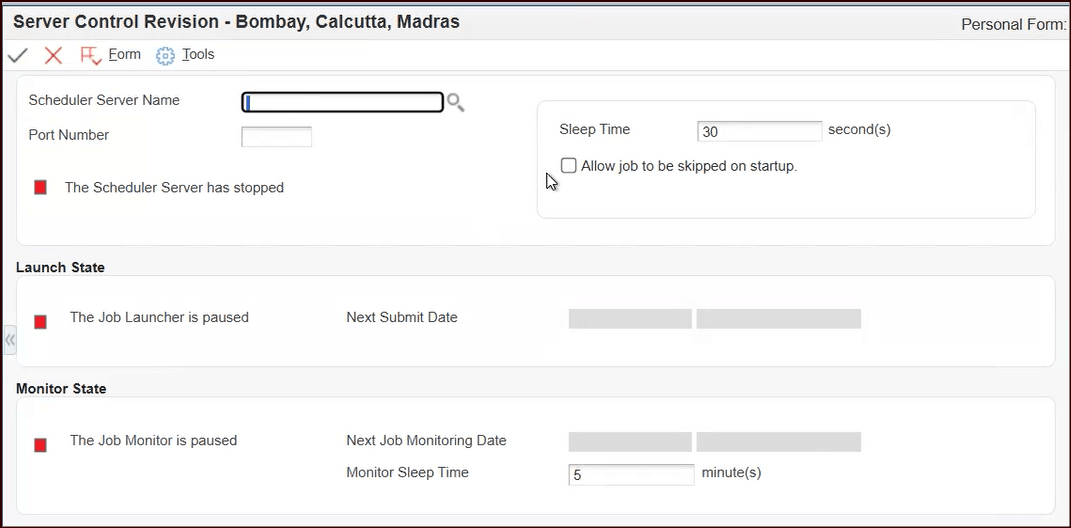Focus the Scheduler Server Name field
Image resolution: width=1071 pixels, height=528 pixels.
click(342, 102)
